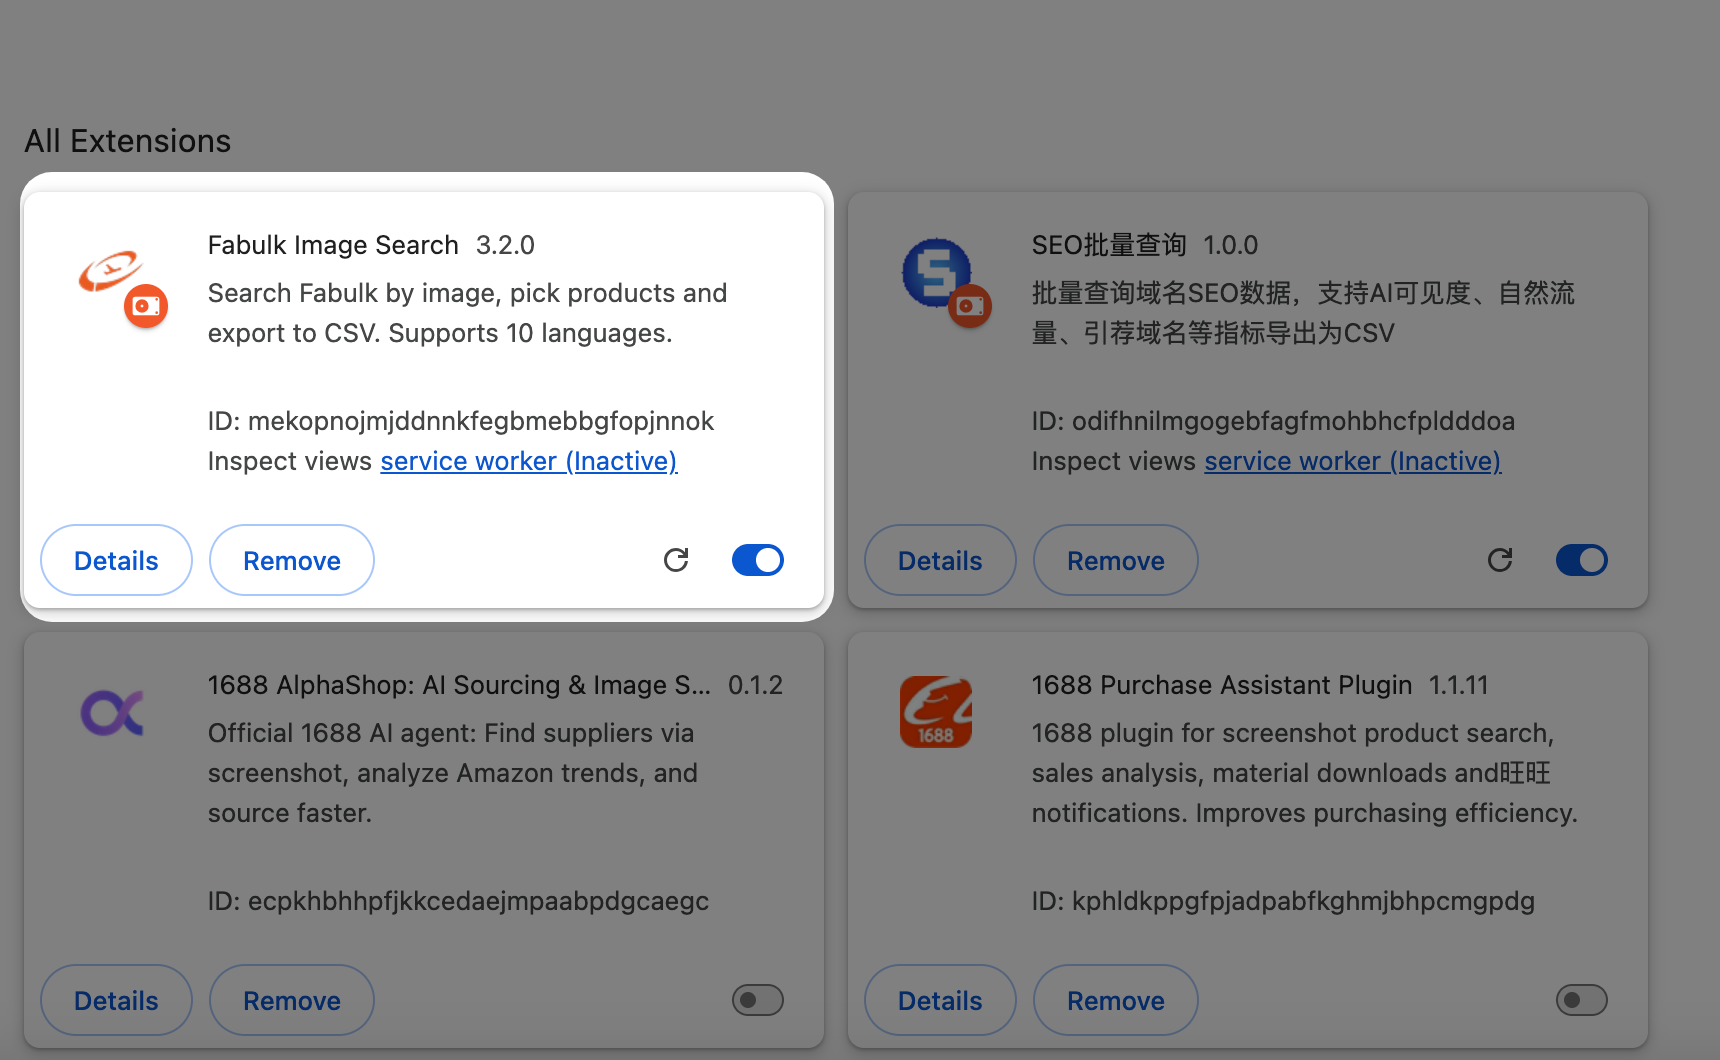Remove the Fabulk Image Search extension
Image resolution: width=1720 pixels, height=1060 pixels.
292,560
